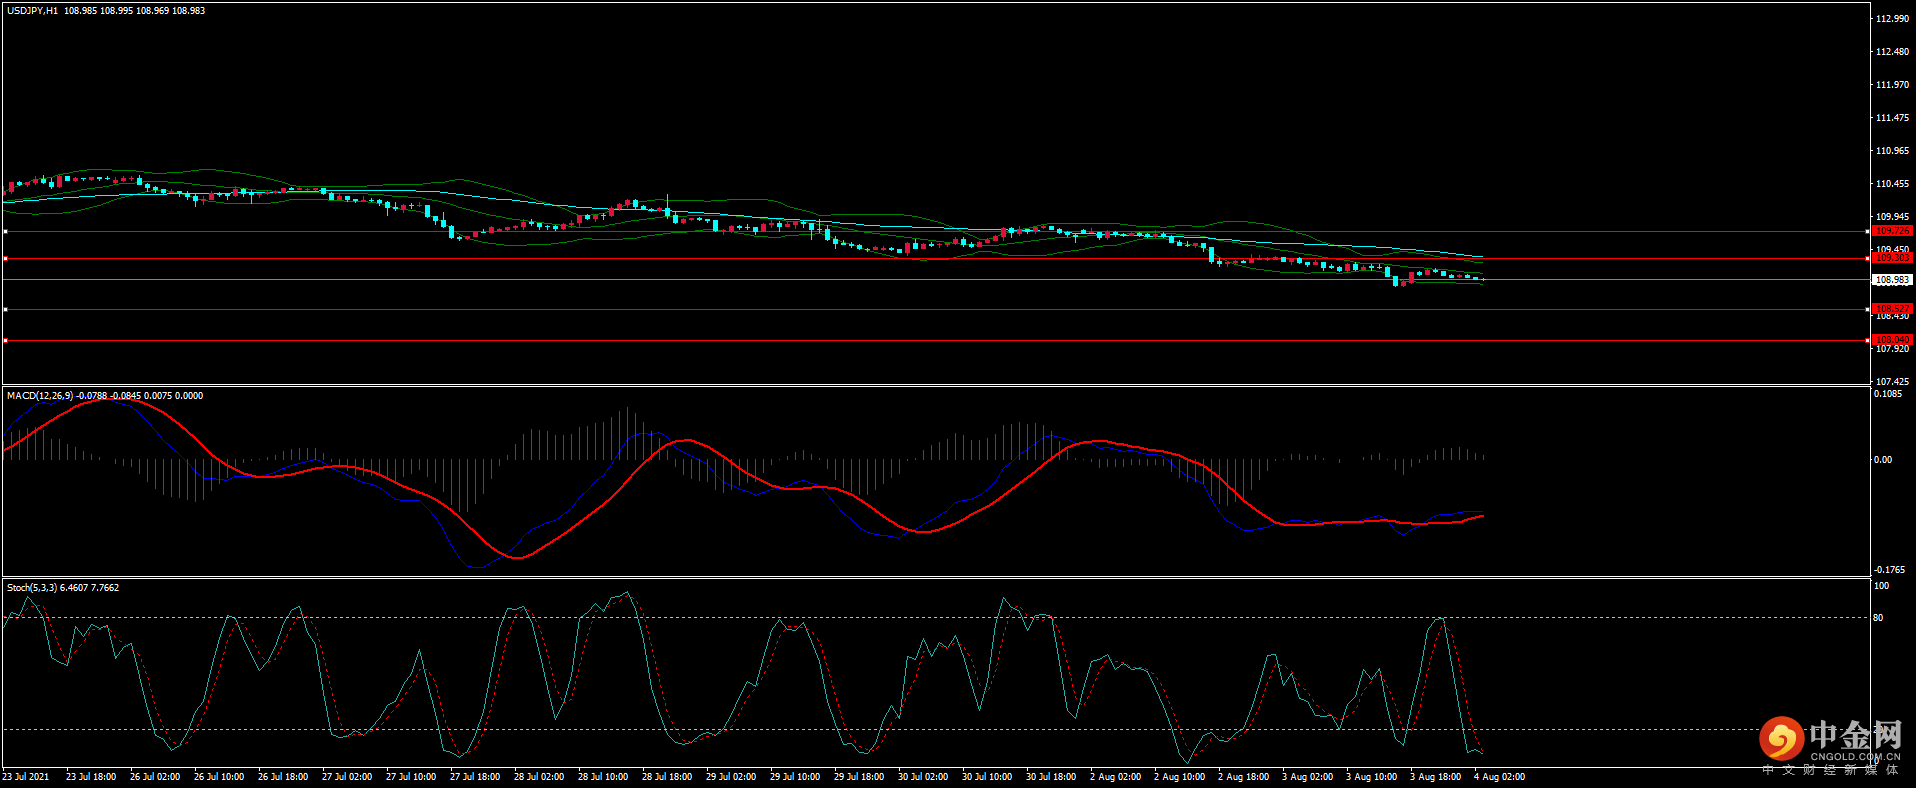Click the MACD(12,26,9) indicator label

(x=40, y=396)
